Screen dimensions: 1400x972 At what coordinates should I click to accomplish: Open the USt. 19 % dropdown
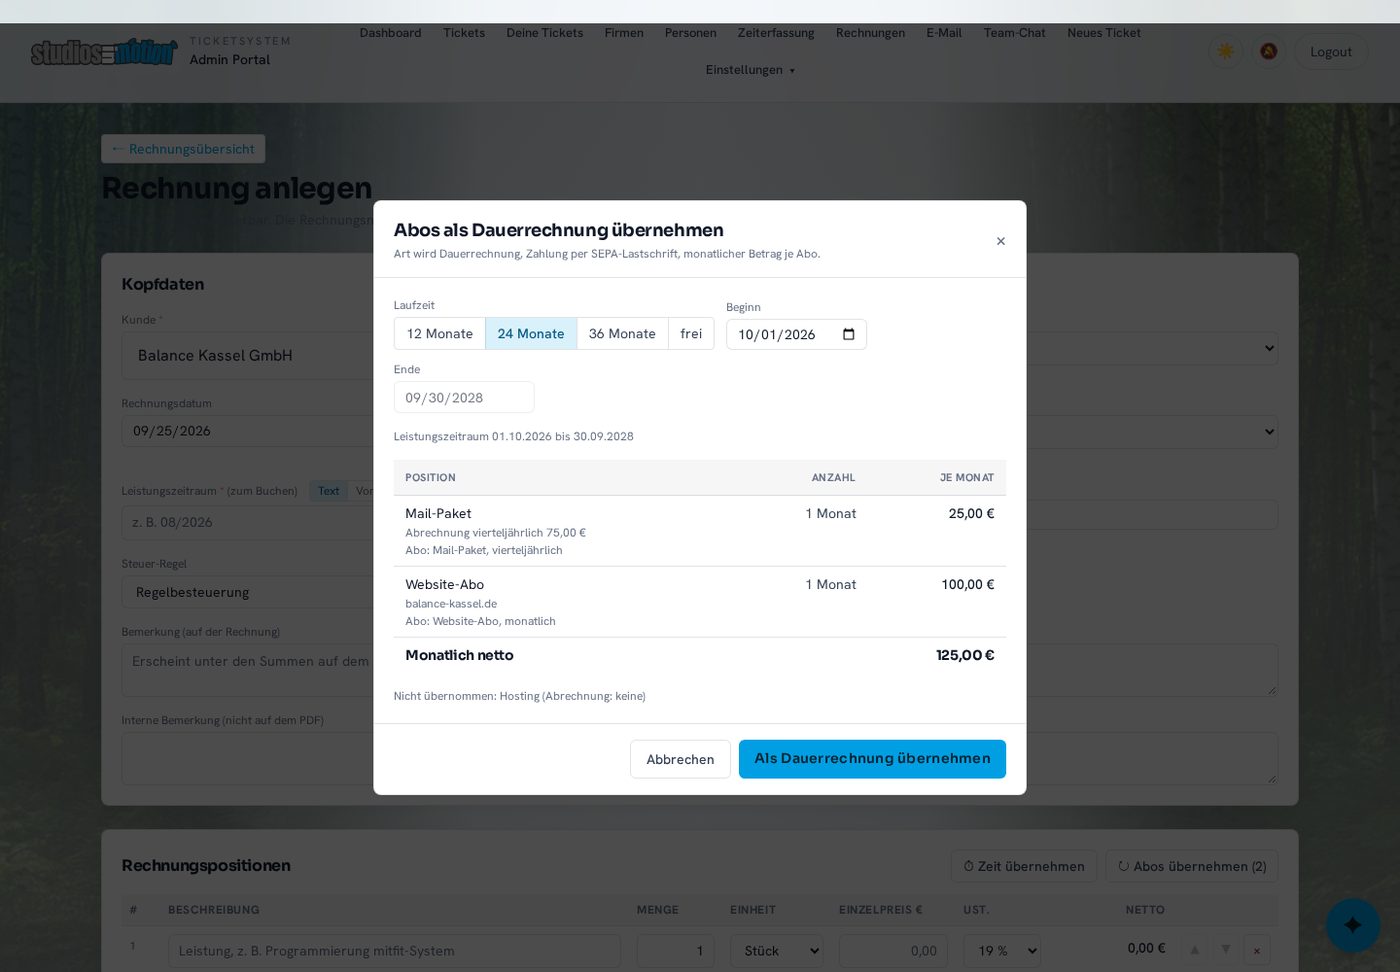coord(1002,951)
